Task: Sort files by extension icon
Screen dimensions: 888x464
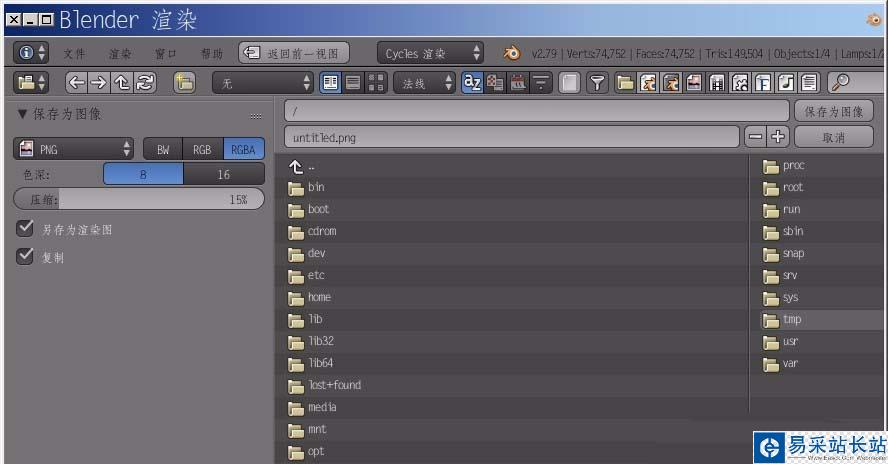Action: click(x=495, y=83)
